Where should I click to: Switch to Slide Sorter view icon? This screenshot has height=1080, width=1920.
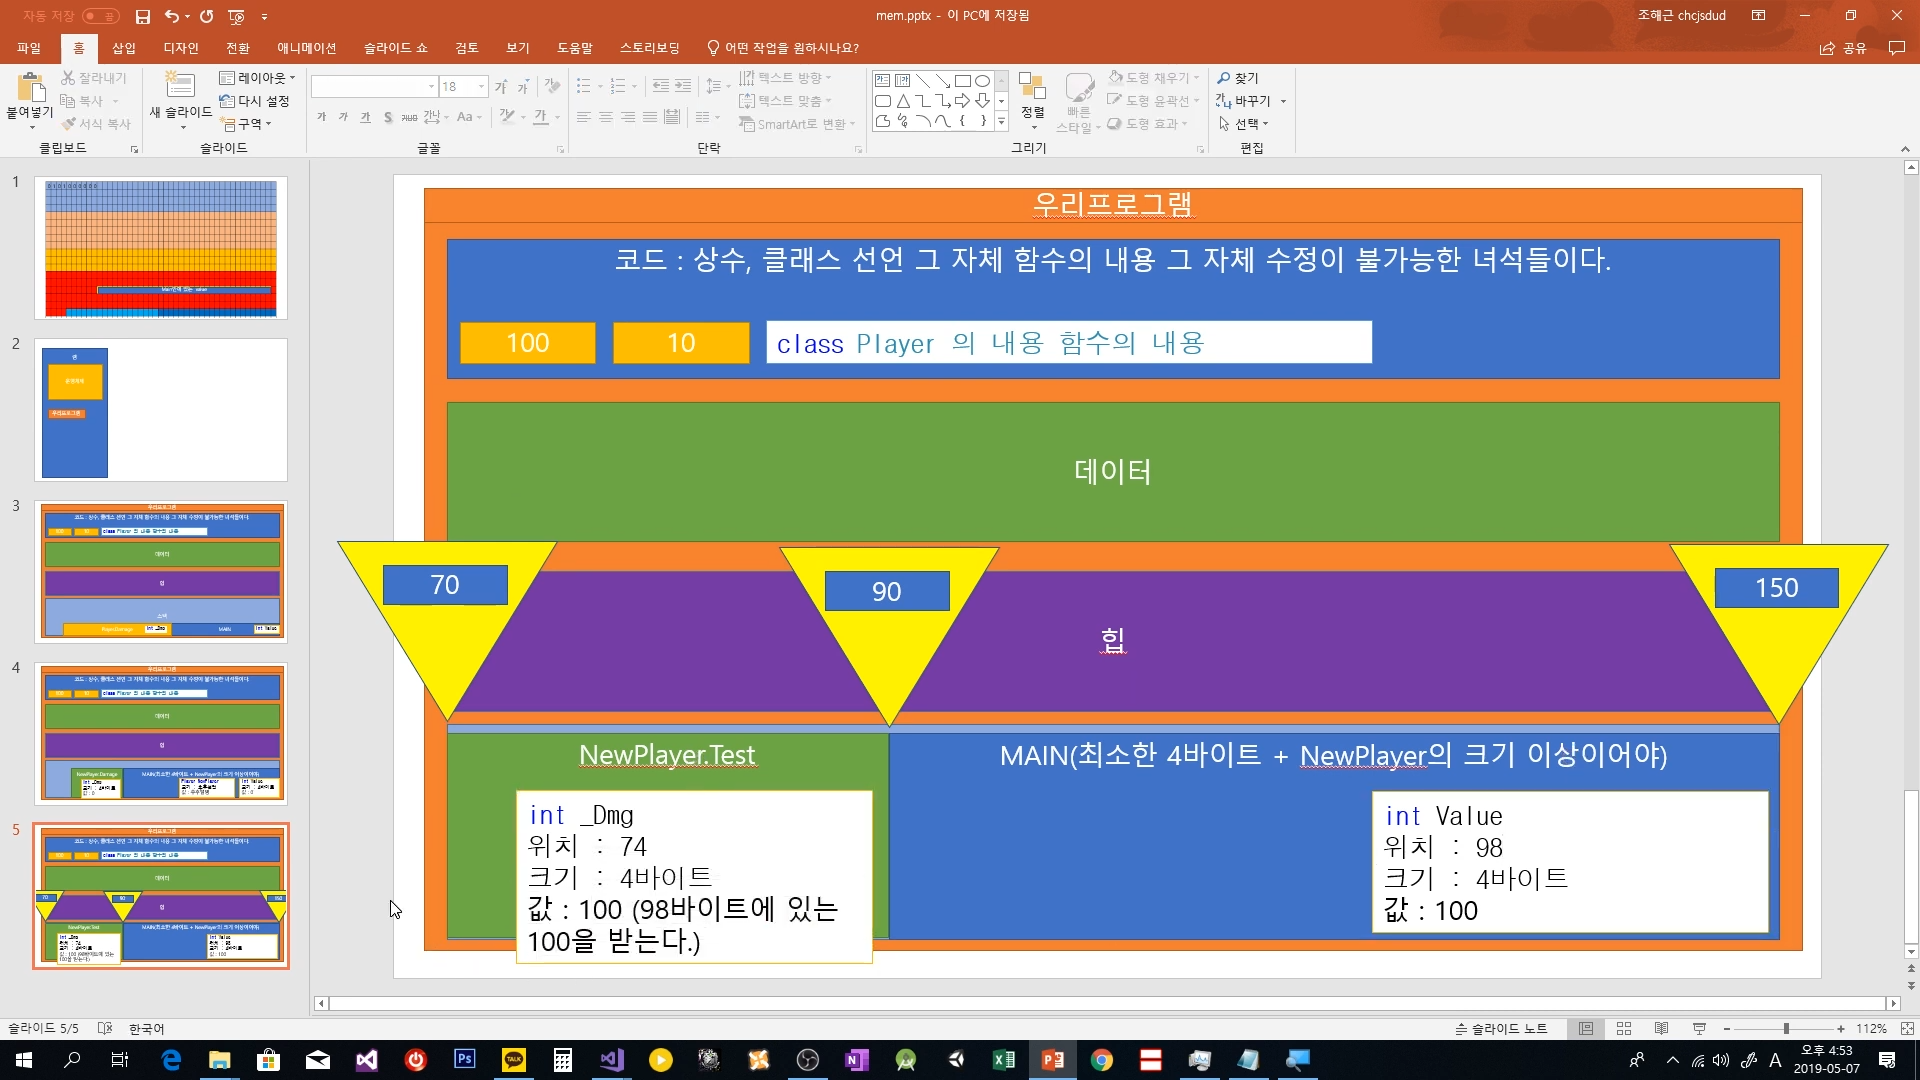(x=1624, y=1028)
